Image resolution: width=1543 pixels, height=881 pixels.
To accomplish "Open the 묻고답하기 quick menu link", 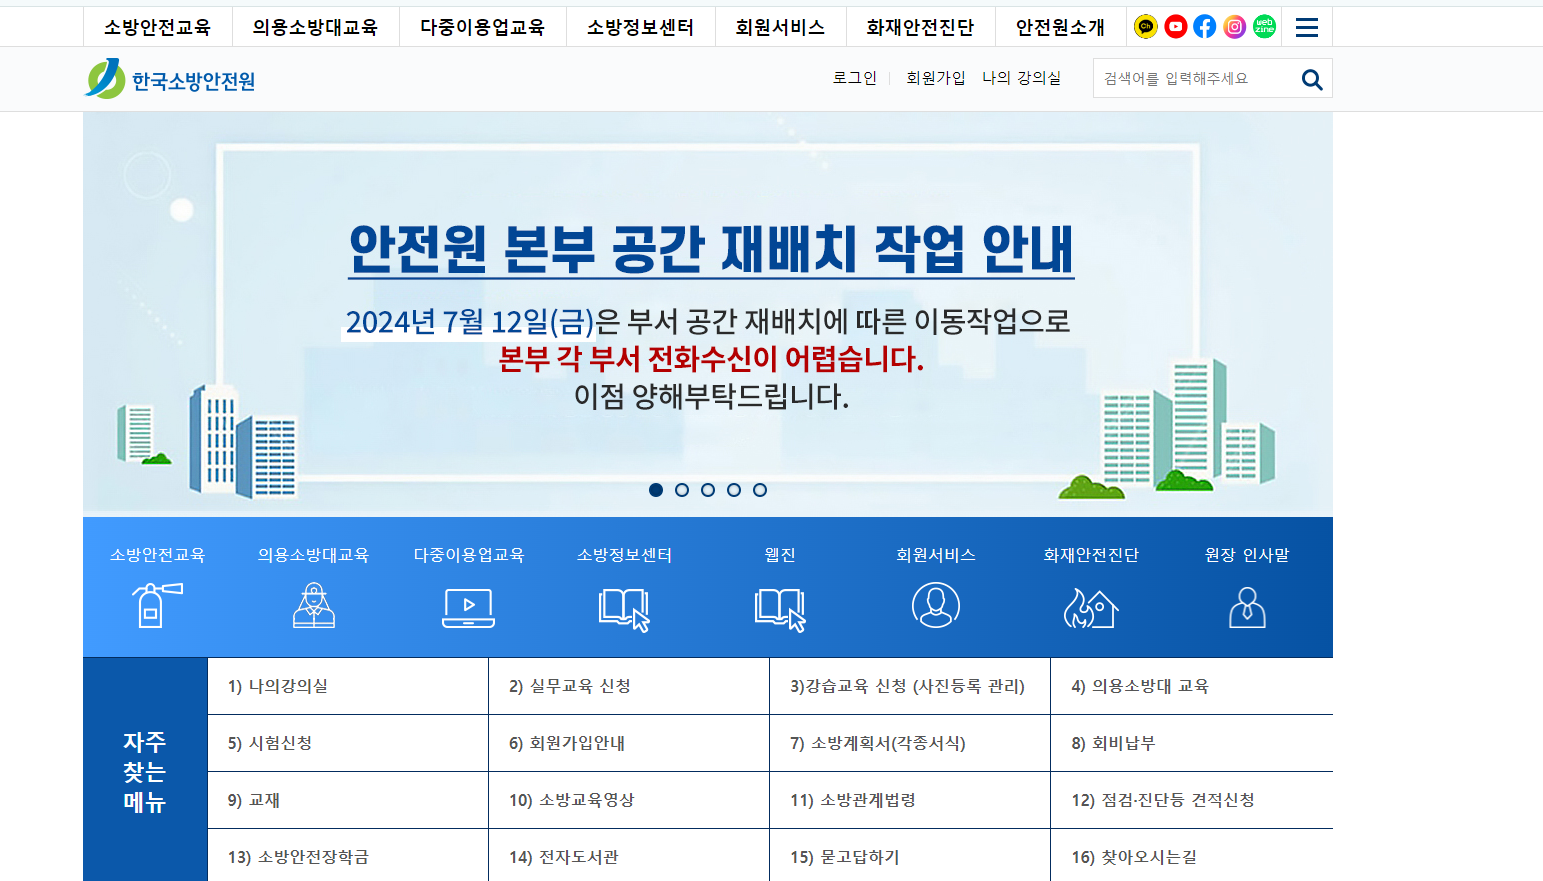I will tap(843, 856).
